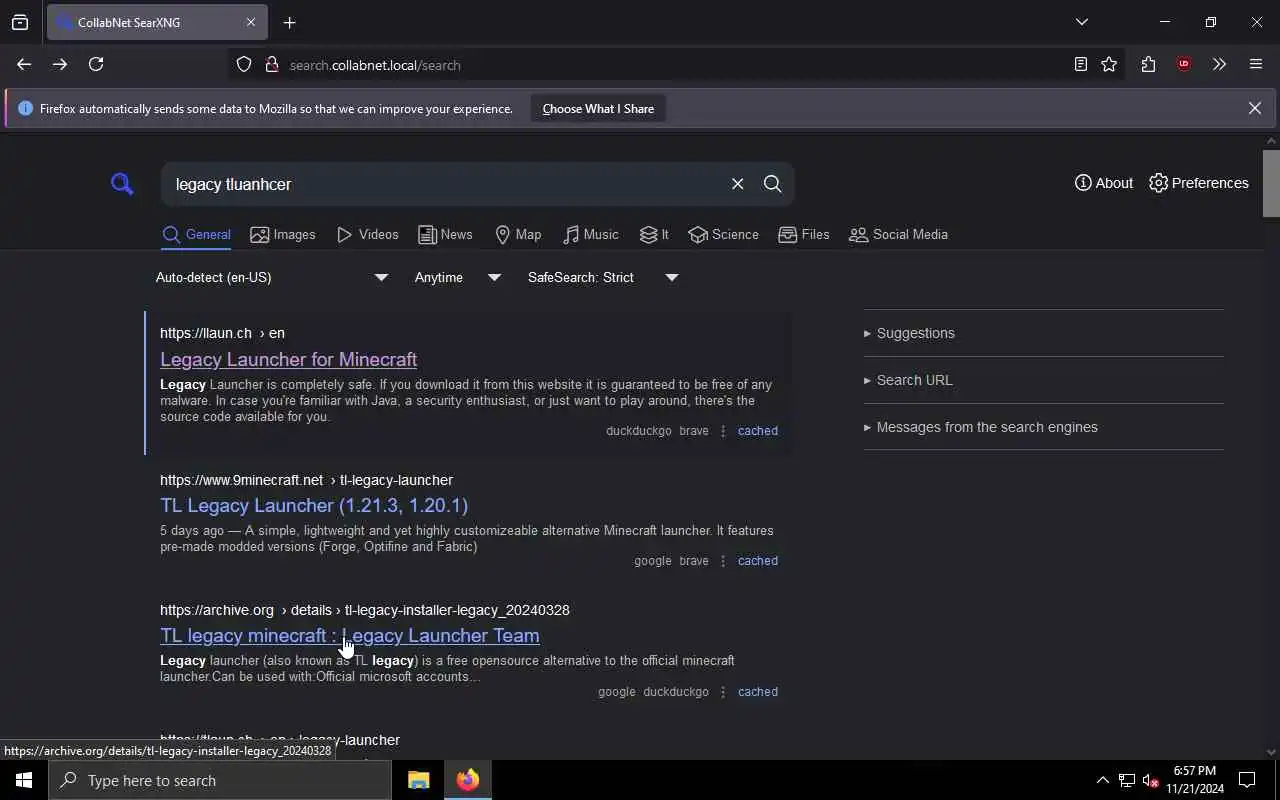Open a new tab with plus button
This screenshot has width=1280, height=800.
point(289,22)
